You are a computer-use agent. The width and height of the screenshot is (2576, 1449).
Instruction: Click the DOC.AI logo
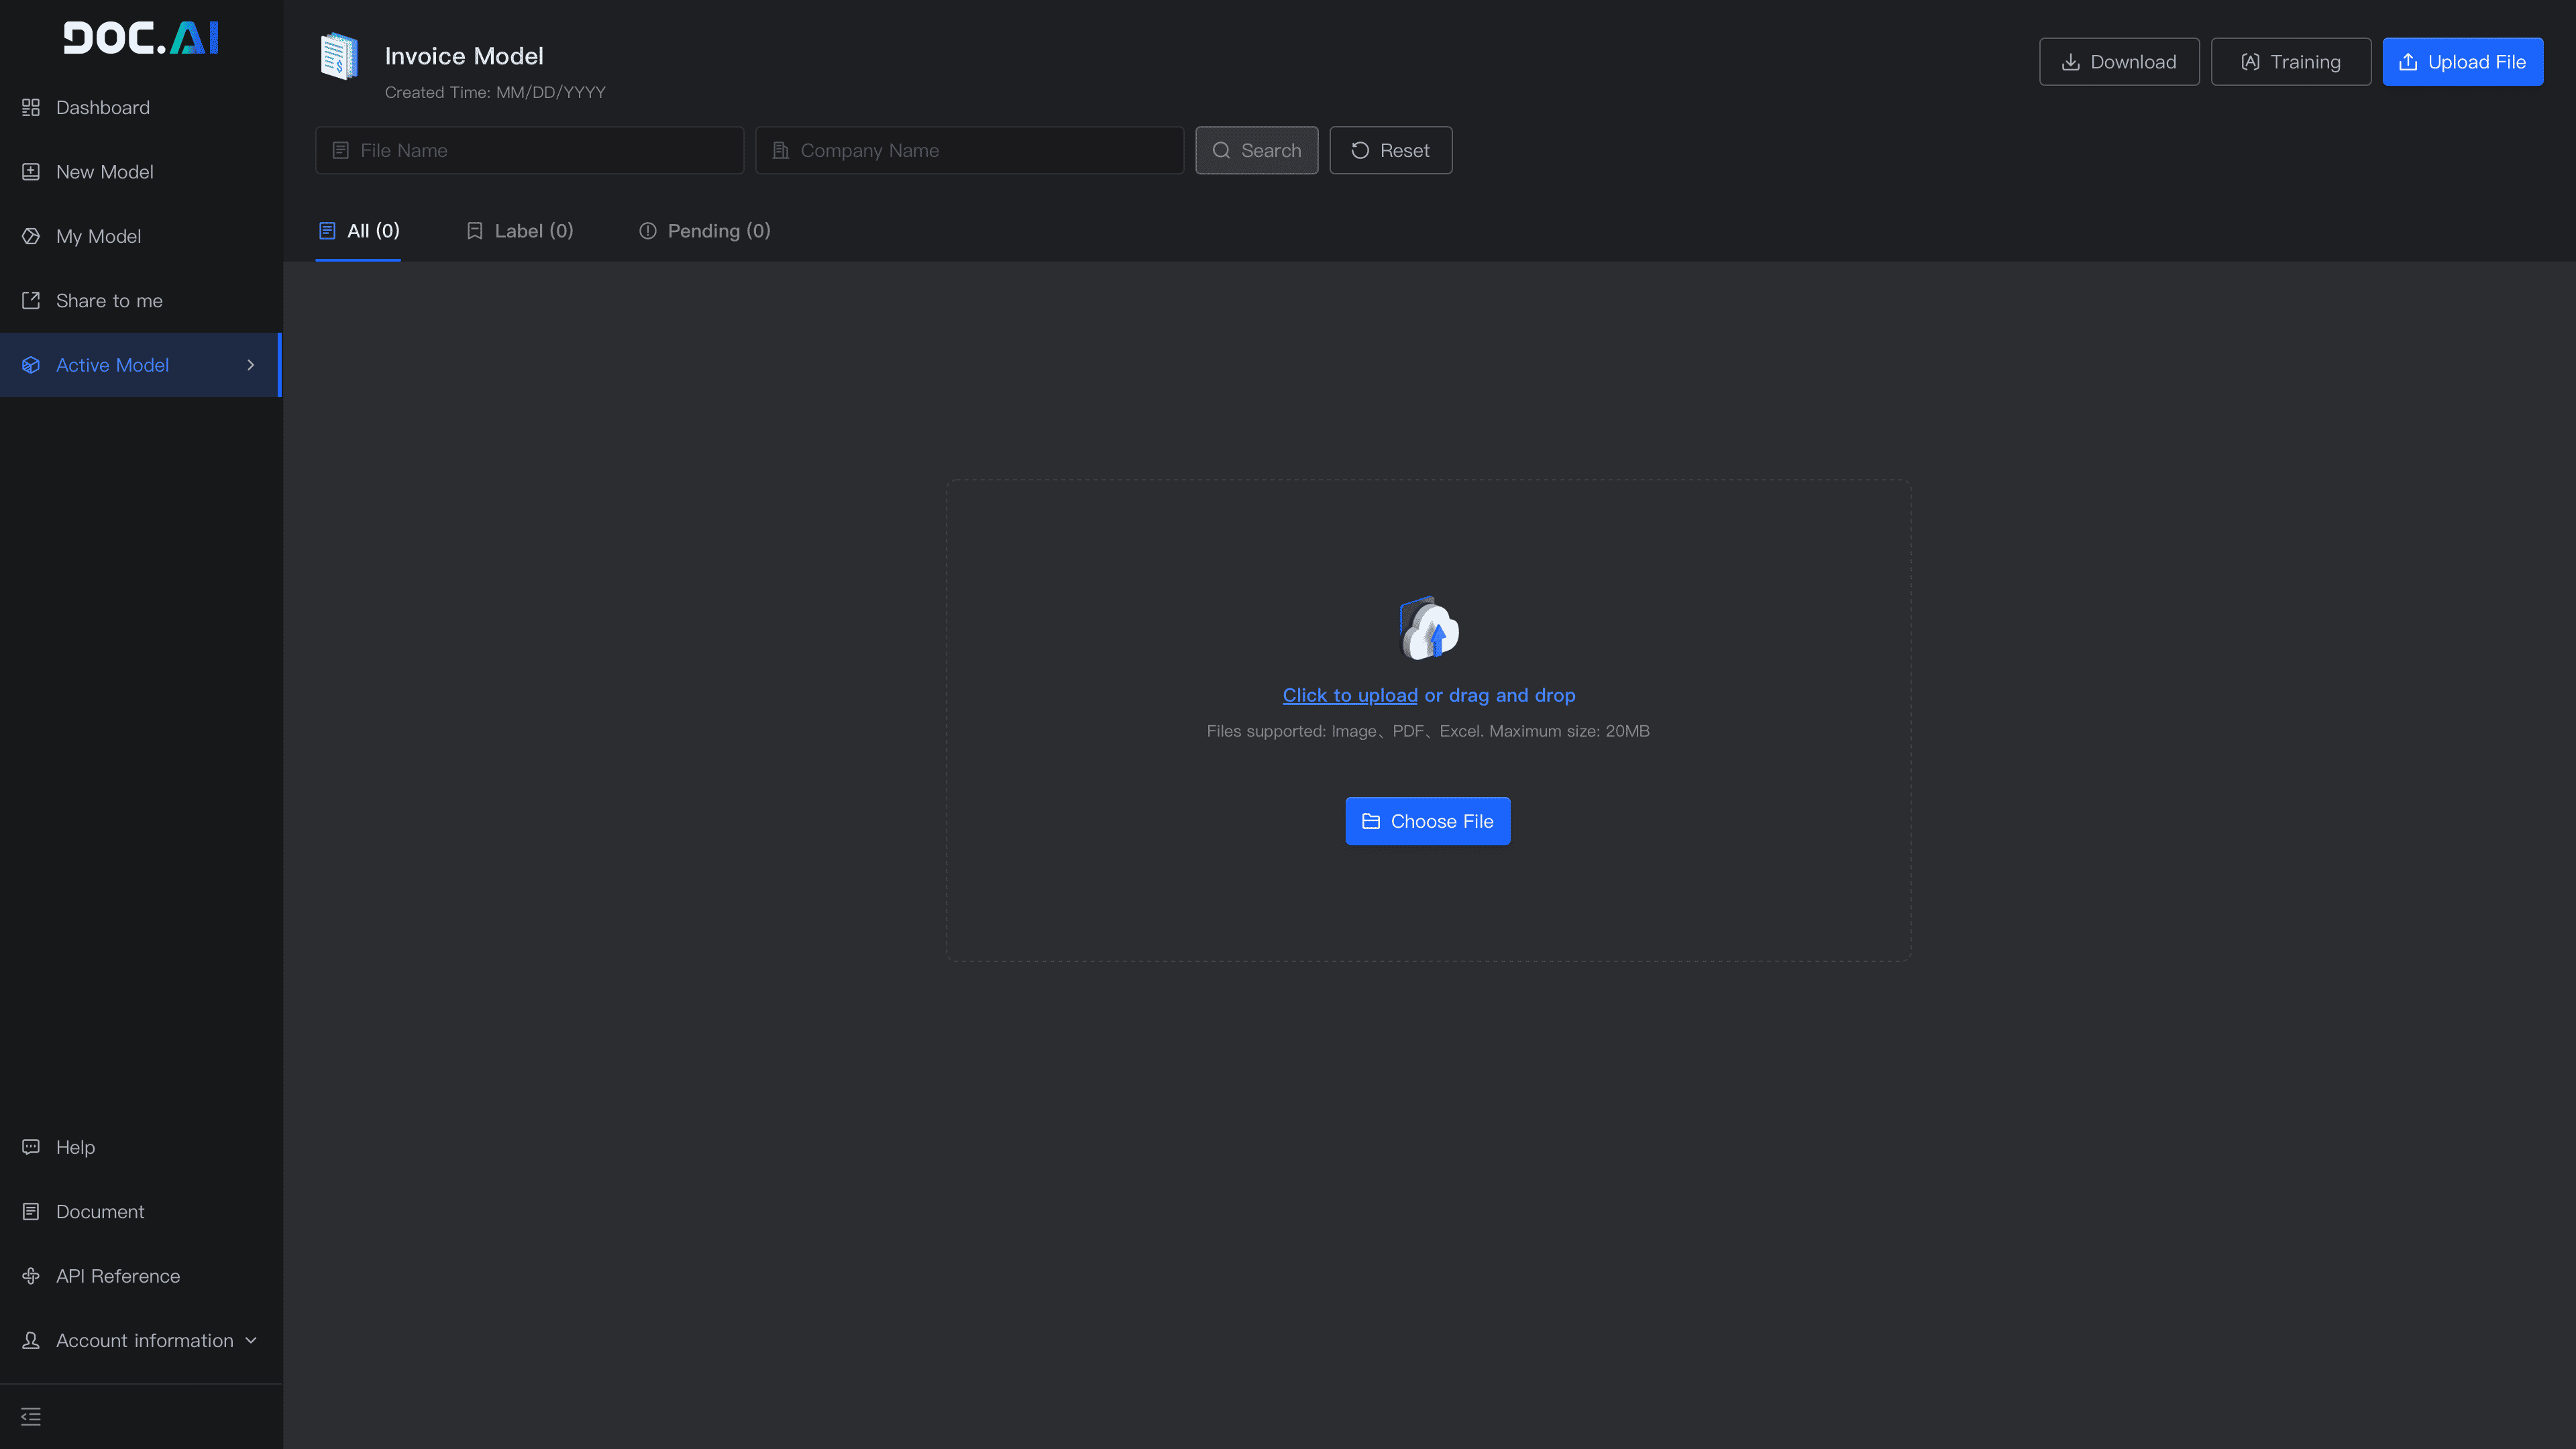[x=141, y=38]
